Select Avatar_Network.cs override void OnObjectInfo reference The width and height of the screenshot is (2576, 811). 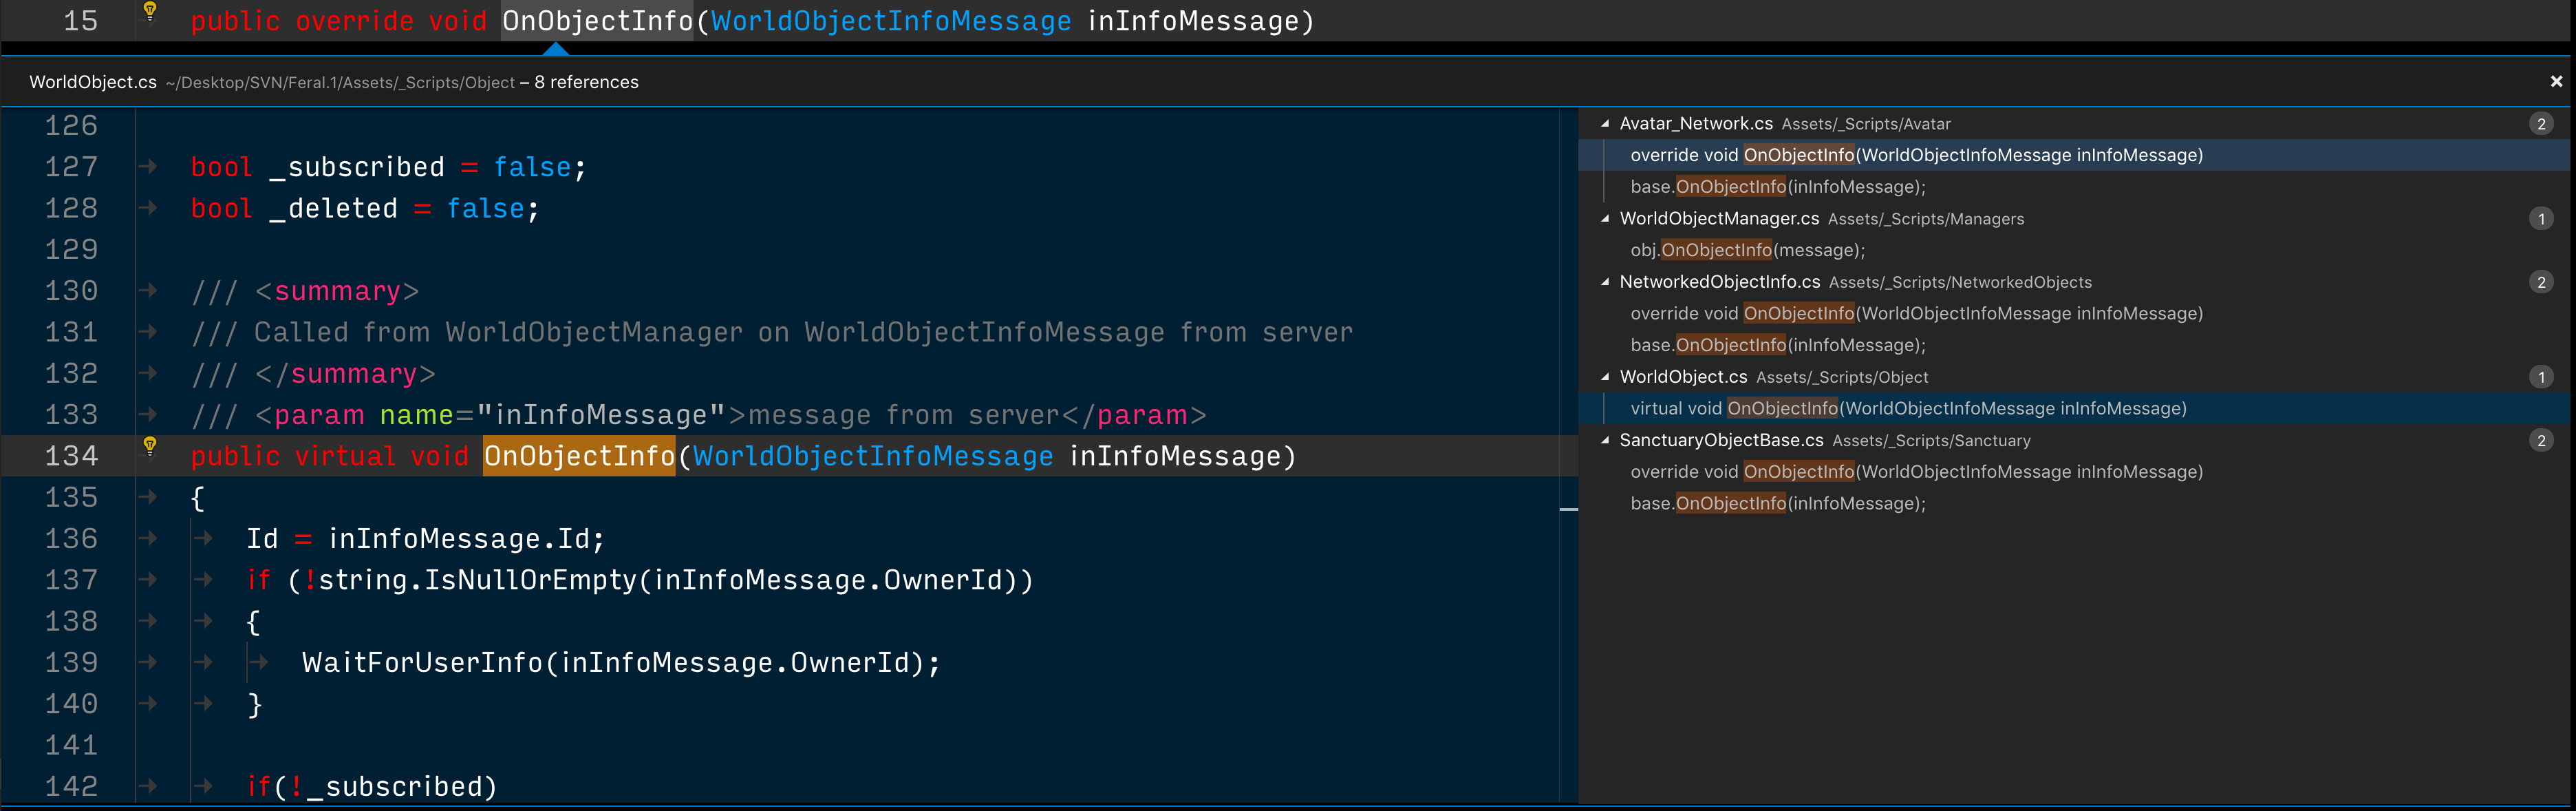tap(2074, 155)
